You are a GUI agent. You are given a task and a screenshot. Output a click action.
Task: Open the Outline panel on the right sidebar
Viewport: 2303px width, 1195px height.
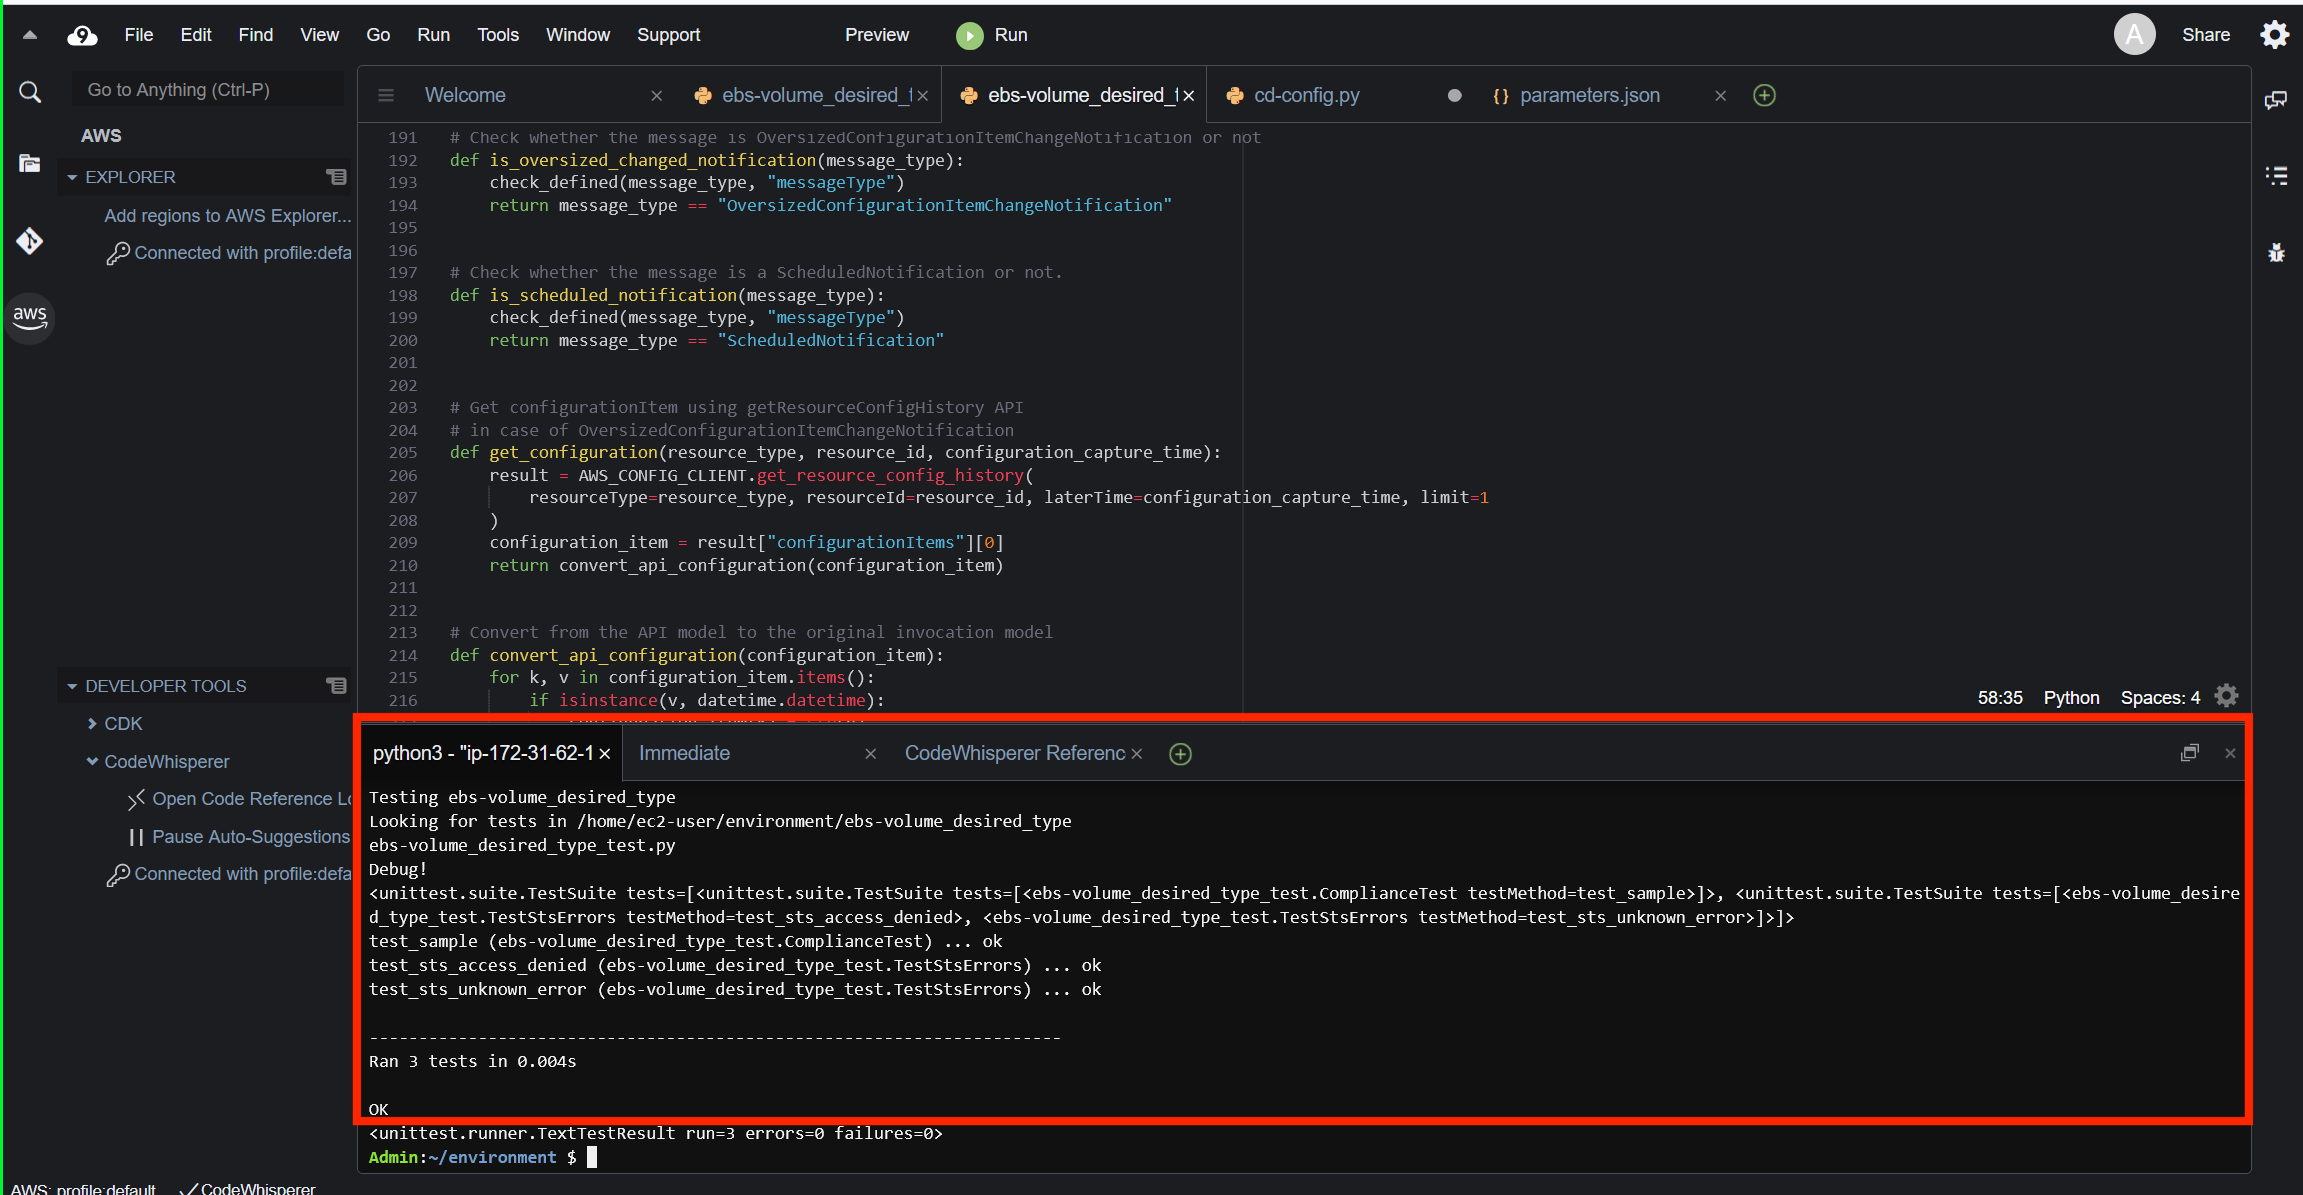2277,175
